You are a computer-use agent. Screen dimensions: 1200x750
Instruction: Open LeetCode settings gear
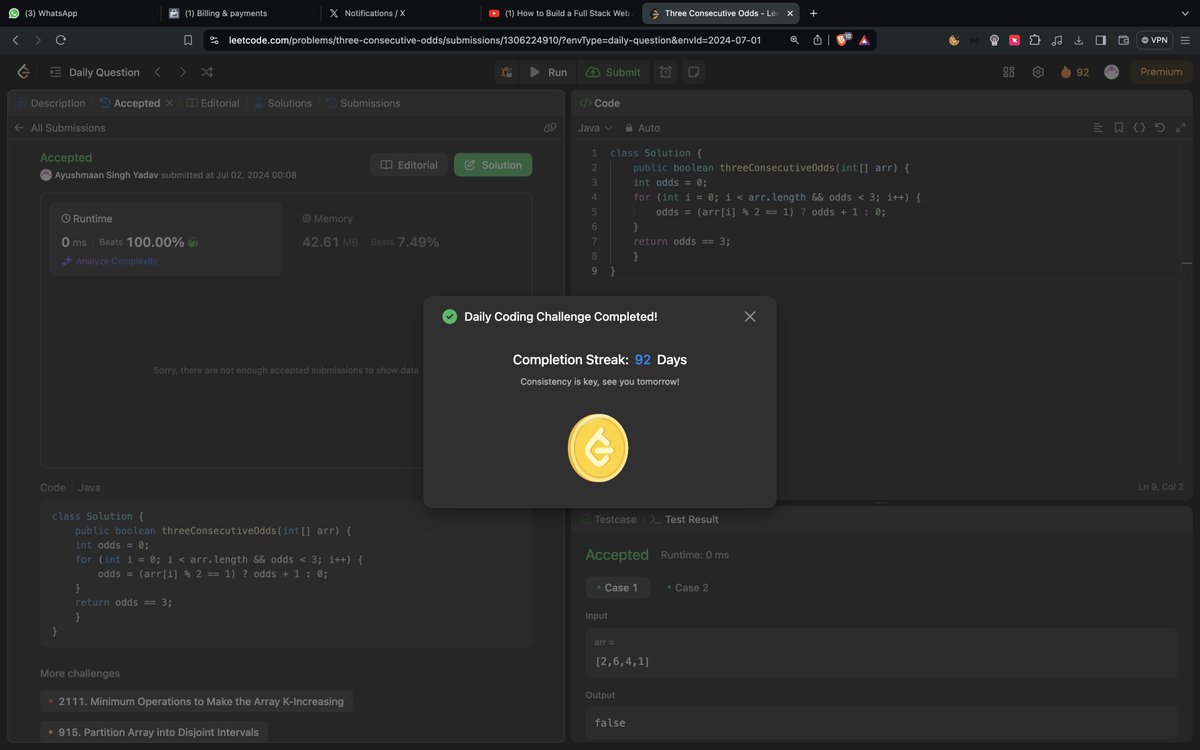(x=1038, y=72)
